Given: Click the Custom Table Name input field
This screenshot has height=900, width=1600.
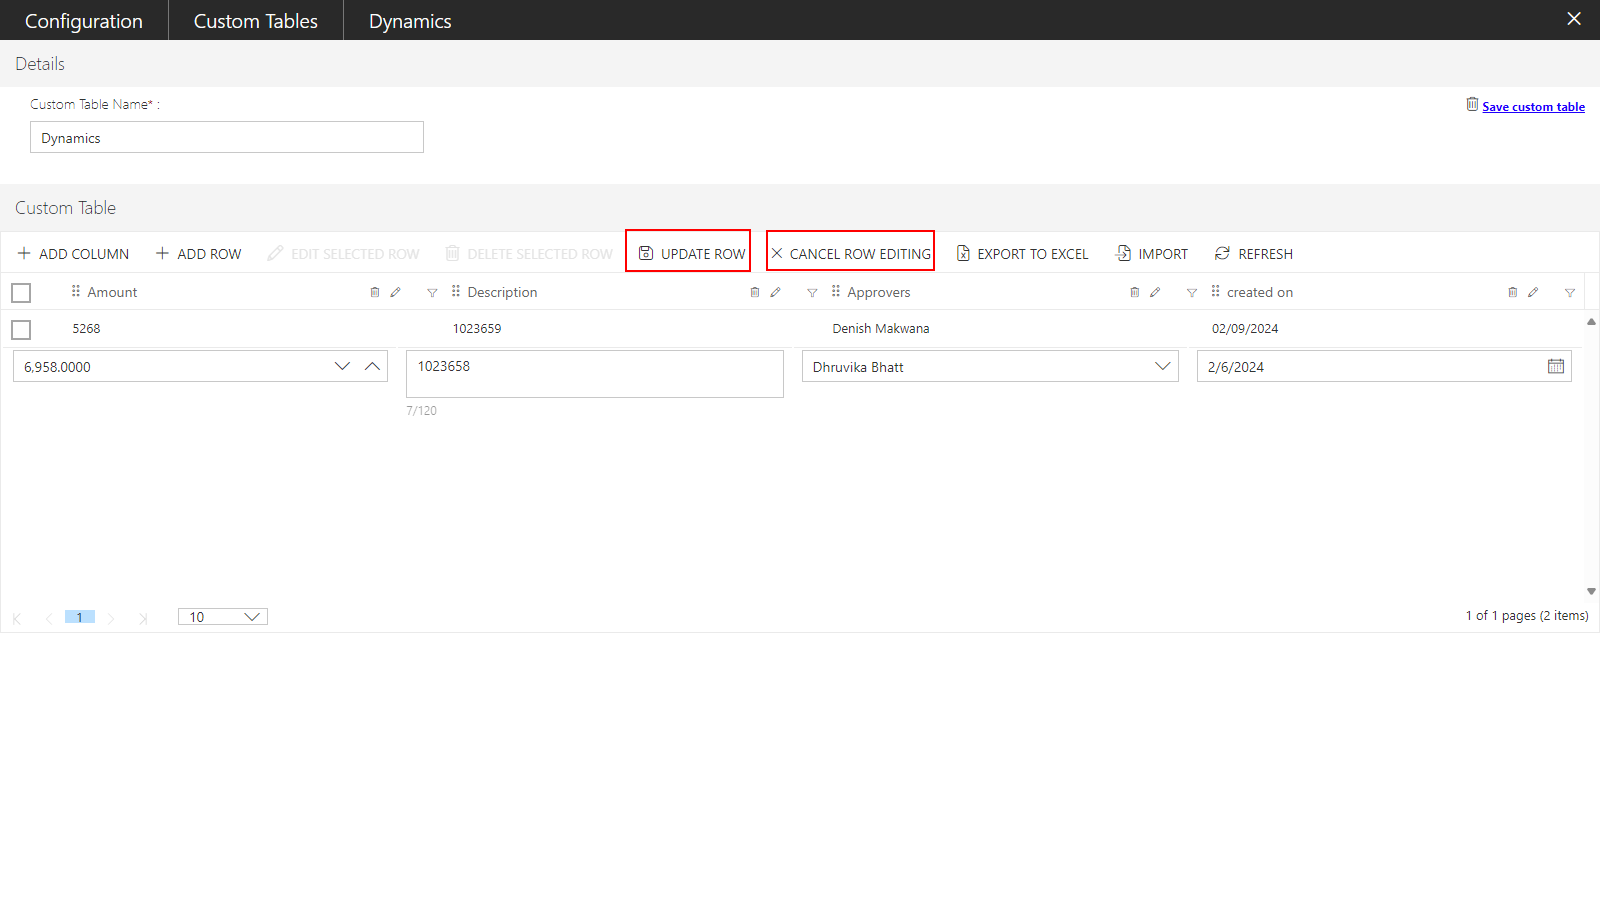Looking at the screenshot, I should [x=227, y=137].
